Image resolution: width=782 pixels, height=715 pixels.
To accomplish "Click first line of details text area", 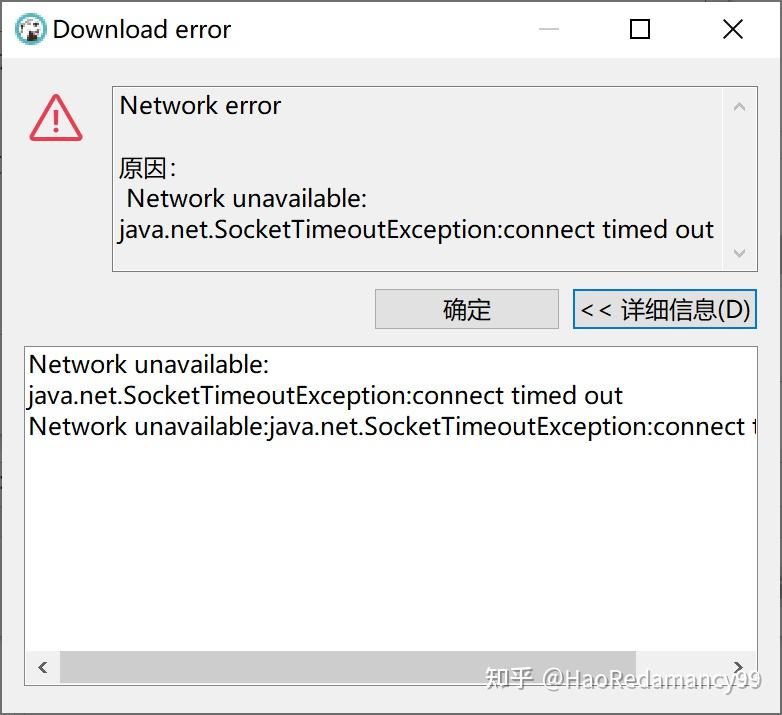I will [x=149, y=364].
